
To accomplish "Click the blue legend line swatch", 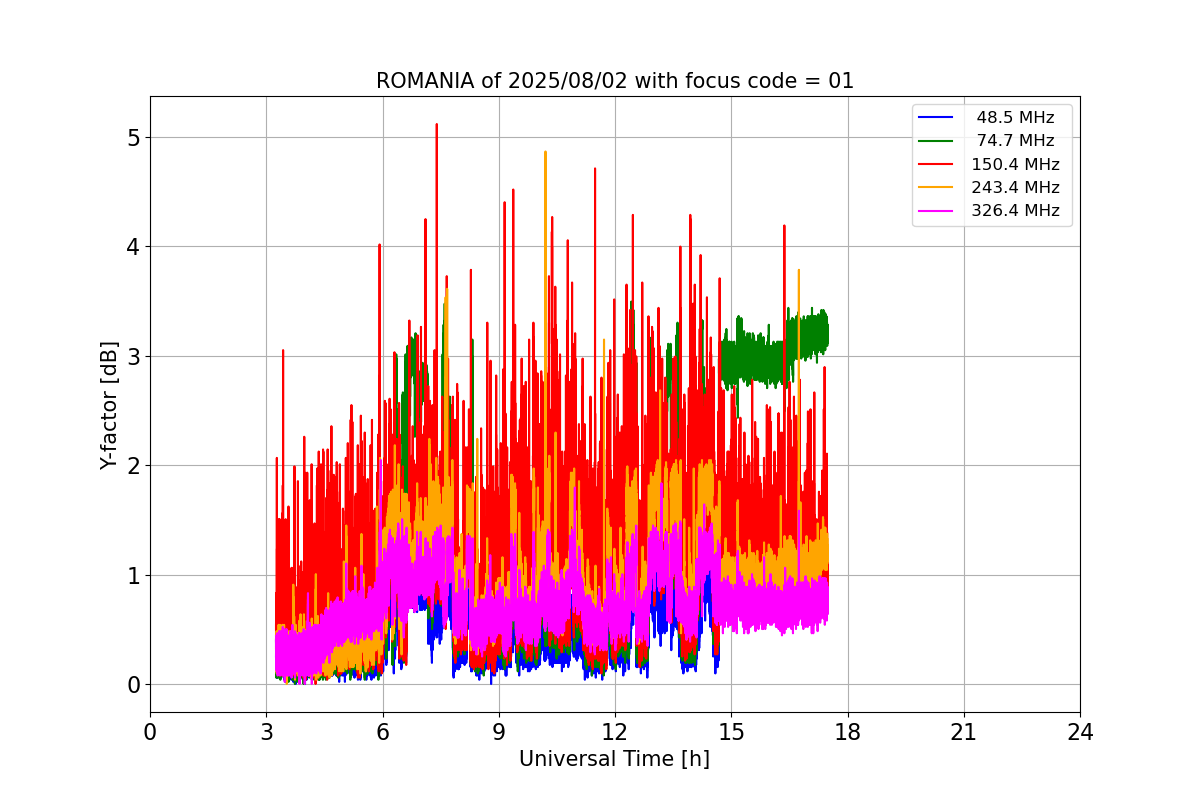I will click(x=935, y=118).
